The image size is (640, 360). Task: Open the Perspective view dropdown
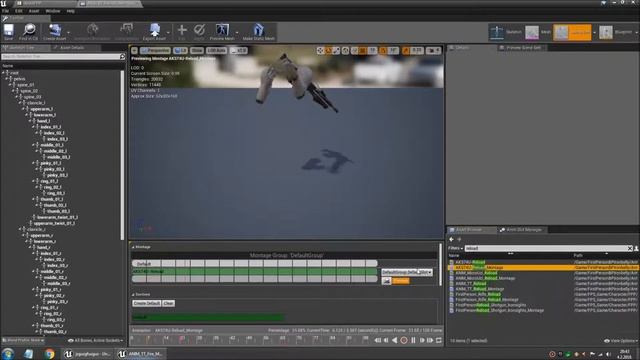point(155,51)
